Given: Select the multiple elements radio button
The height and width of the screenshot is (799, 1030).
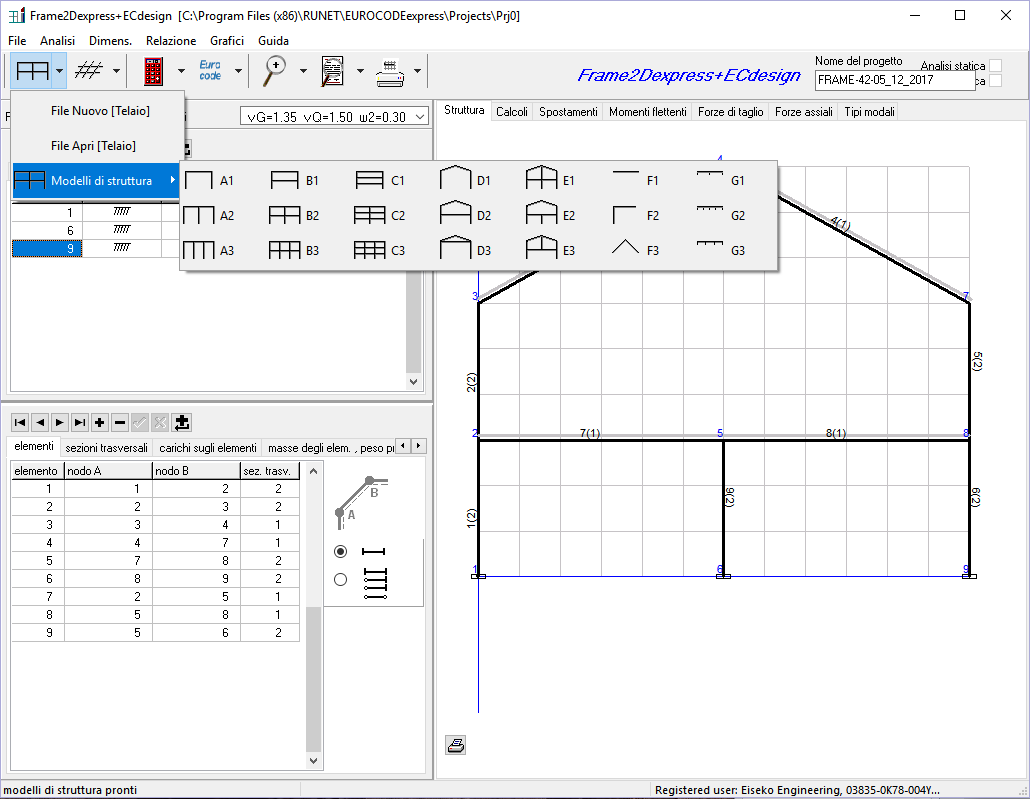Looking at the screenshot, I should point(340,580).
